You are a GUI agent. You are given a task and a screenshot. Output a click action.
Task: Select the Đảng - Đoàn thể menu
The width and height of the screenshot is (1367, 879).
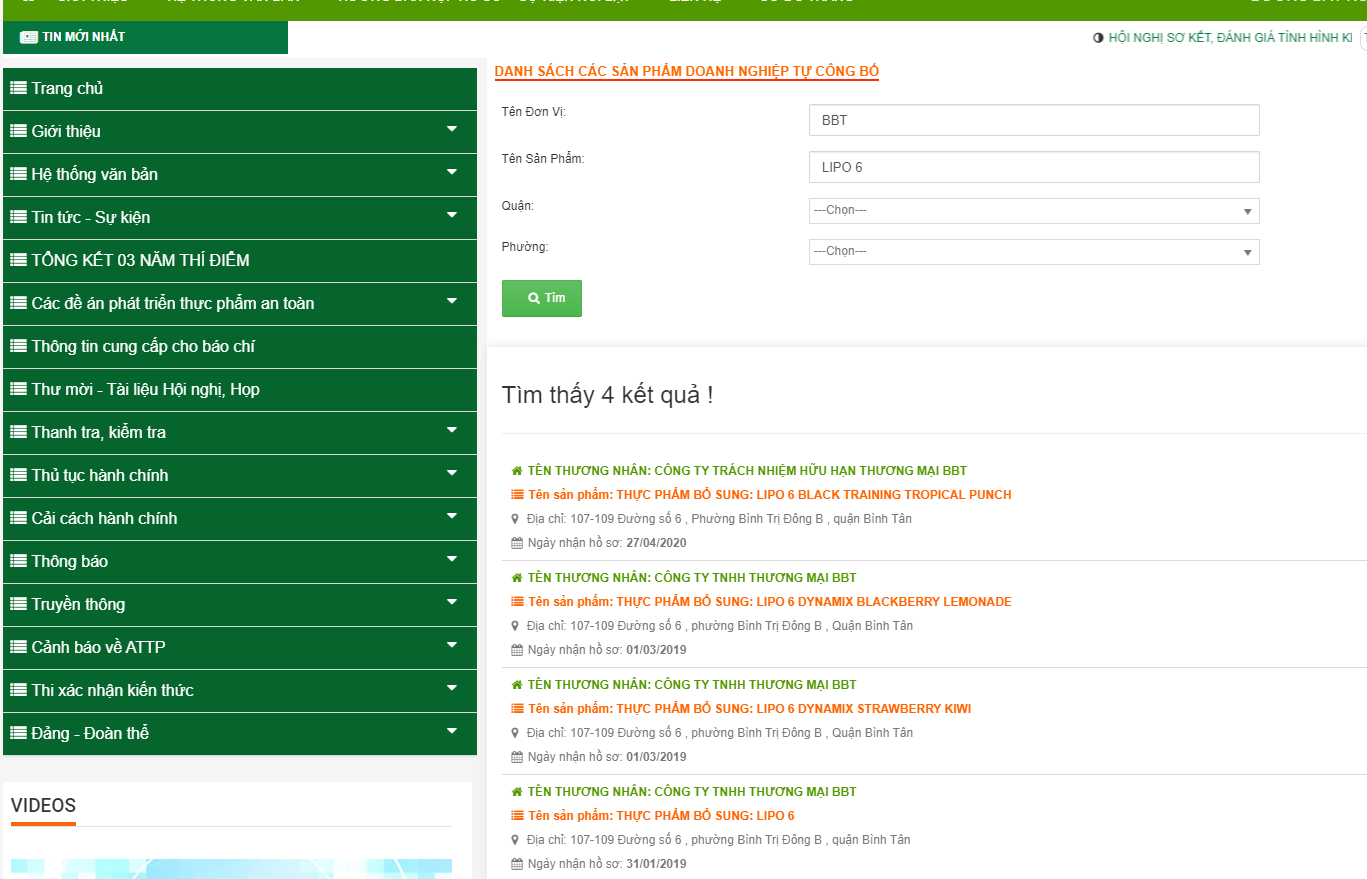[x=240, y=734]
